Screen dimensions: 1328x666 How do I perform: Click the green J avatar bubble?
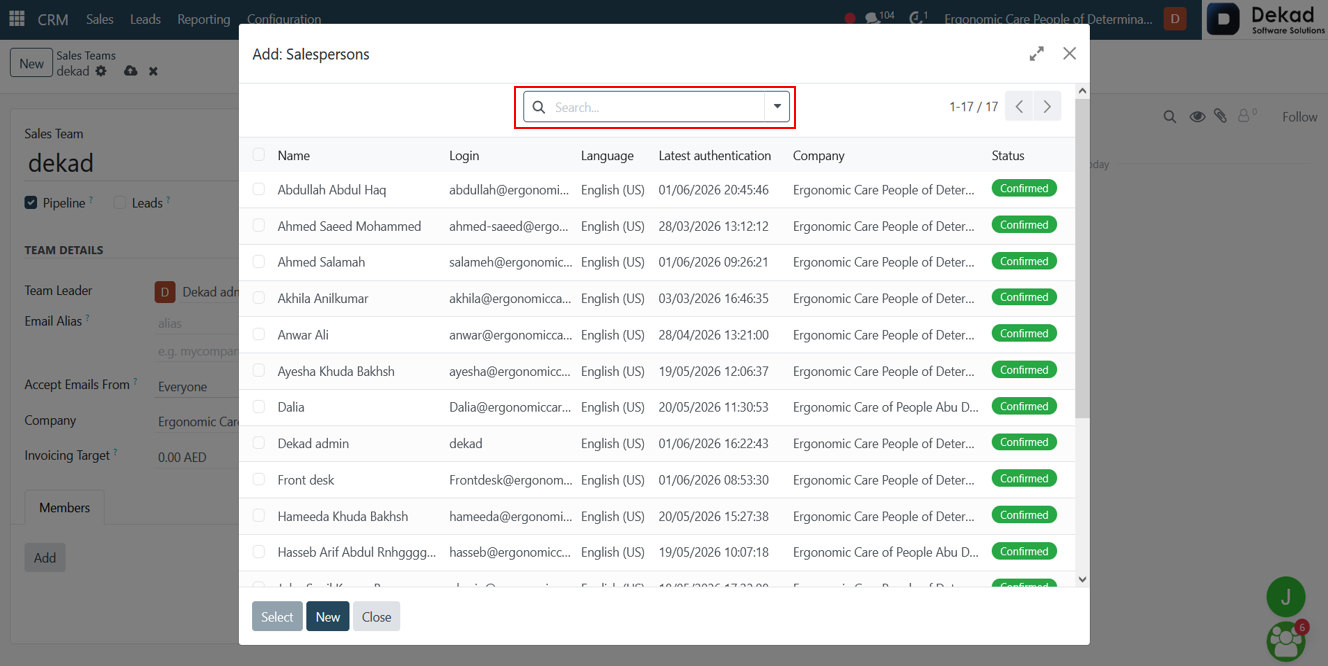[x=1286, y=597]
